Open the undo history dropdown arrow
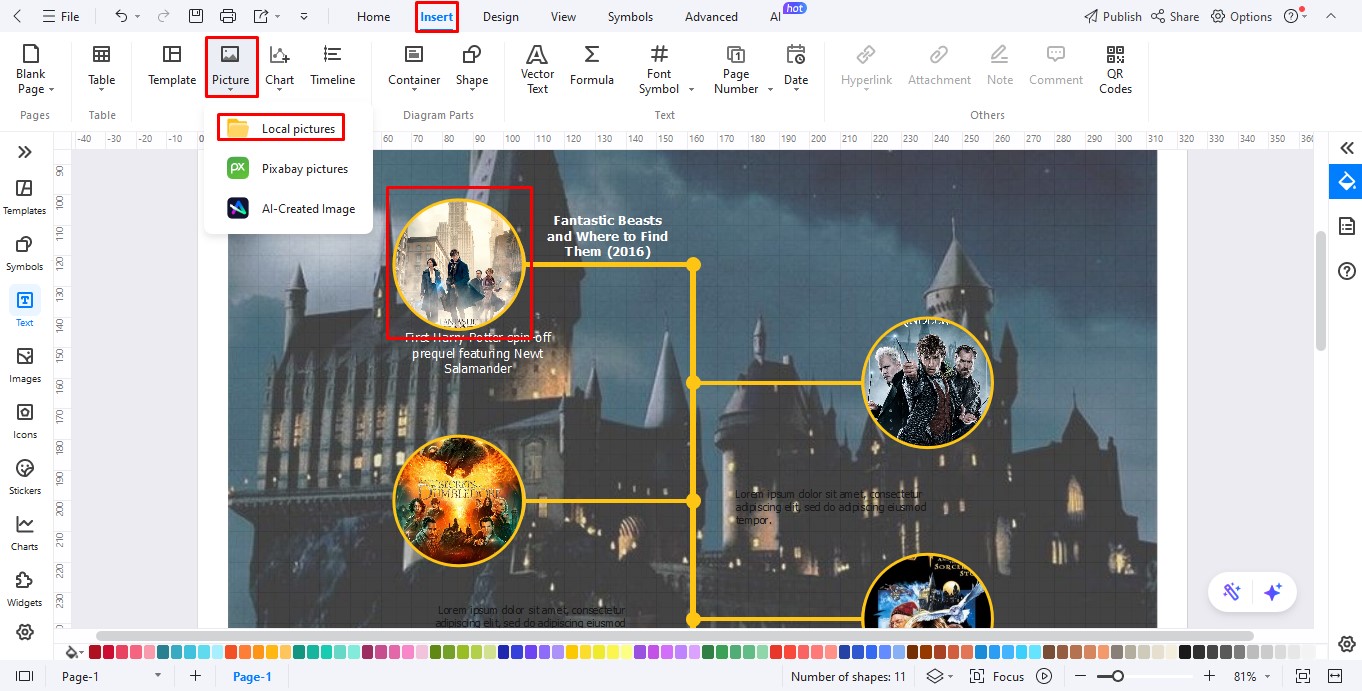 138,17
